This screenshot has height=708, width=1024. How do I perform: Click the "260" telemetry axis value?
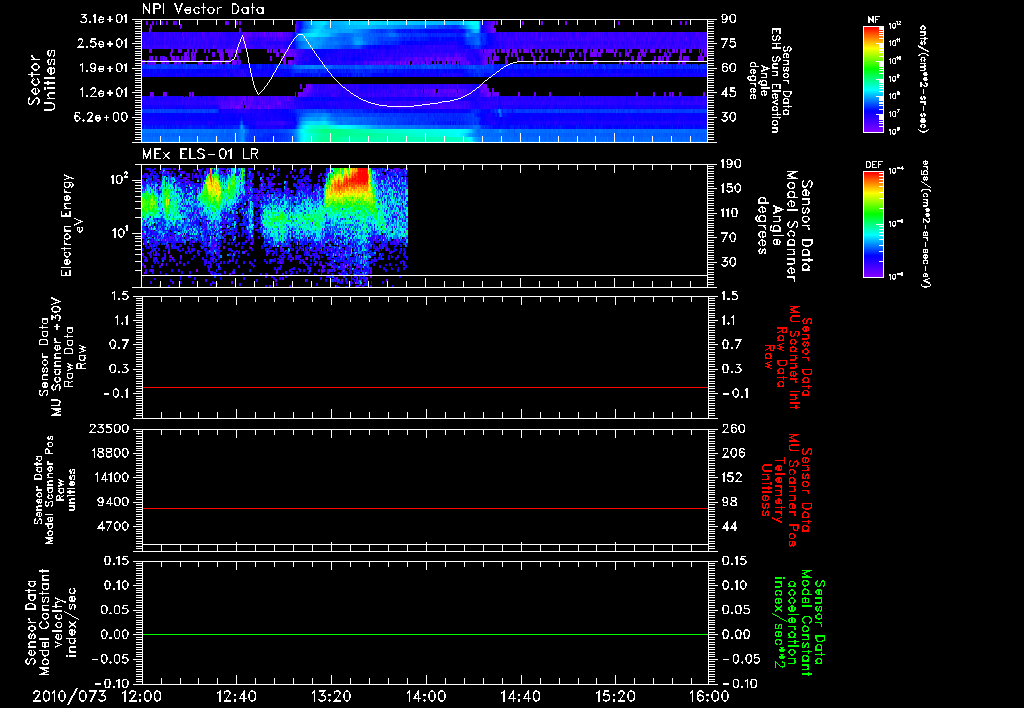pyautogui.click(x=733, y=428)
